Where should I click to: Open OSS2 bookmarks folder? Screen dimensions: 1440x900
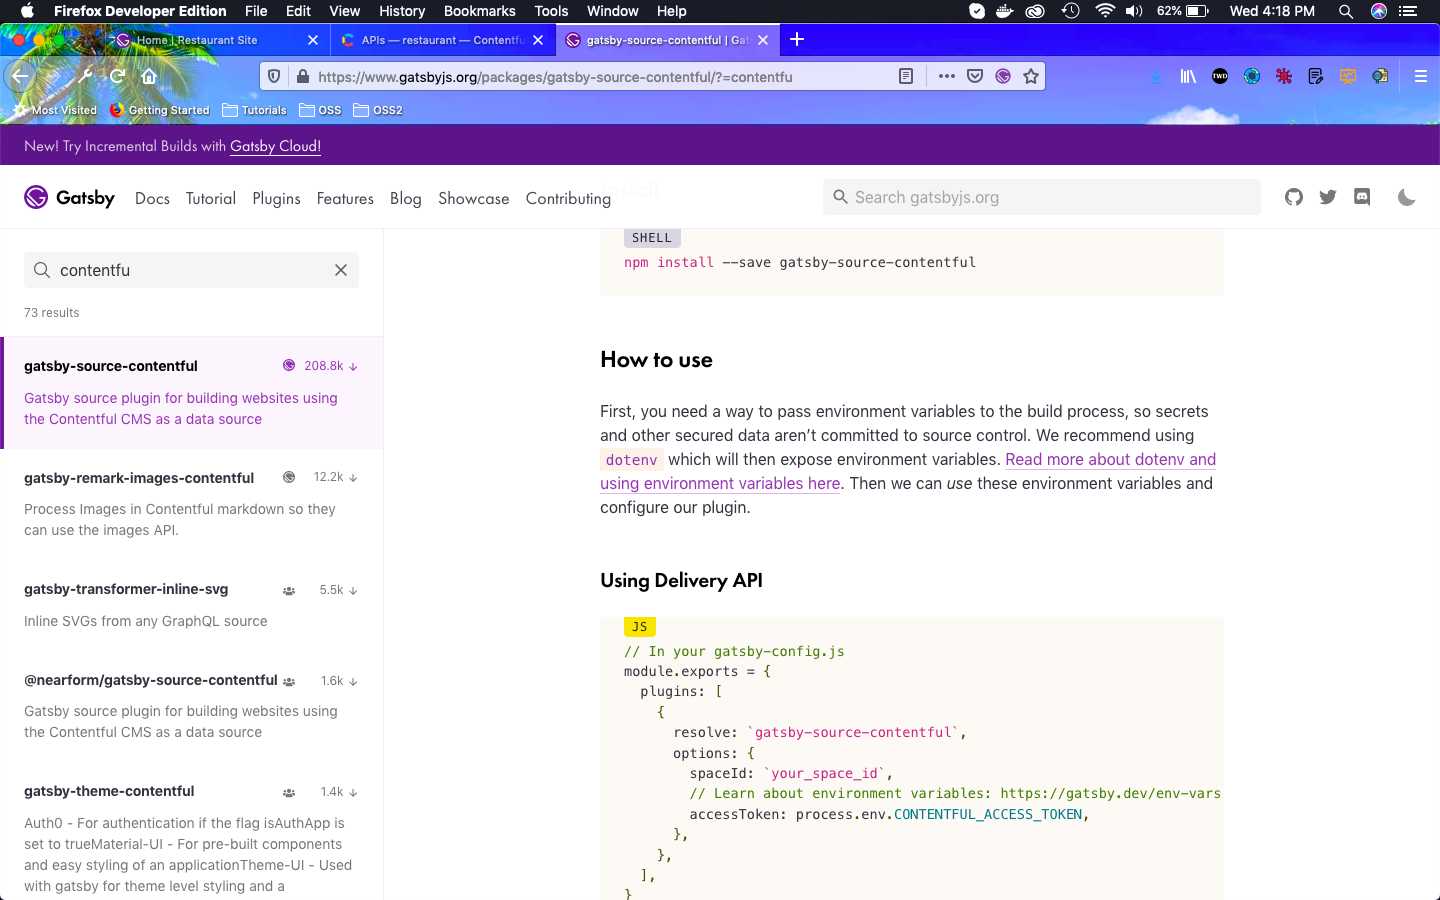click(378, 110)
